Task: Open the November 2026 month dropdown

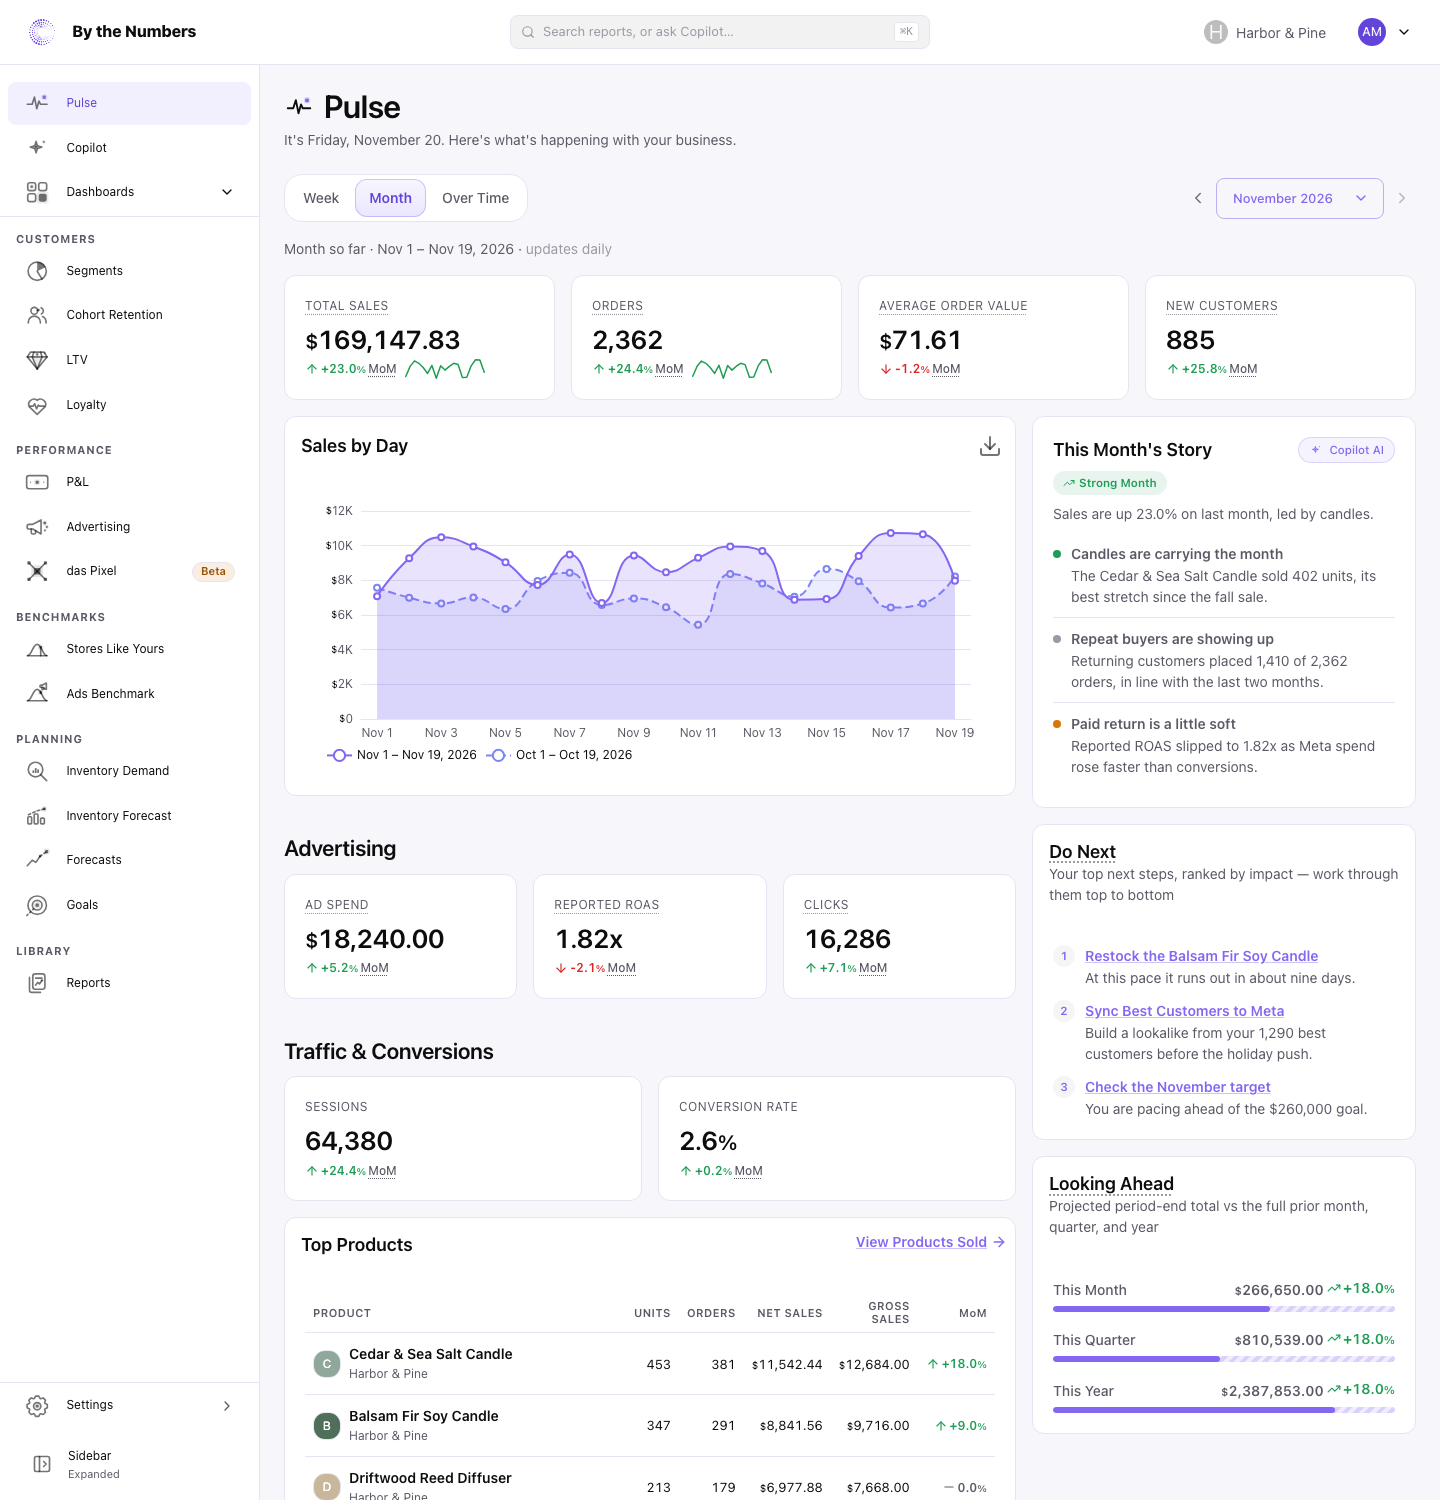Action: [x=1299, y=198]
